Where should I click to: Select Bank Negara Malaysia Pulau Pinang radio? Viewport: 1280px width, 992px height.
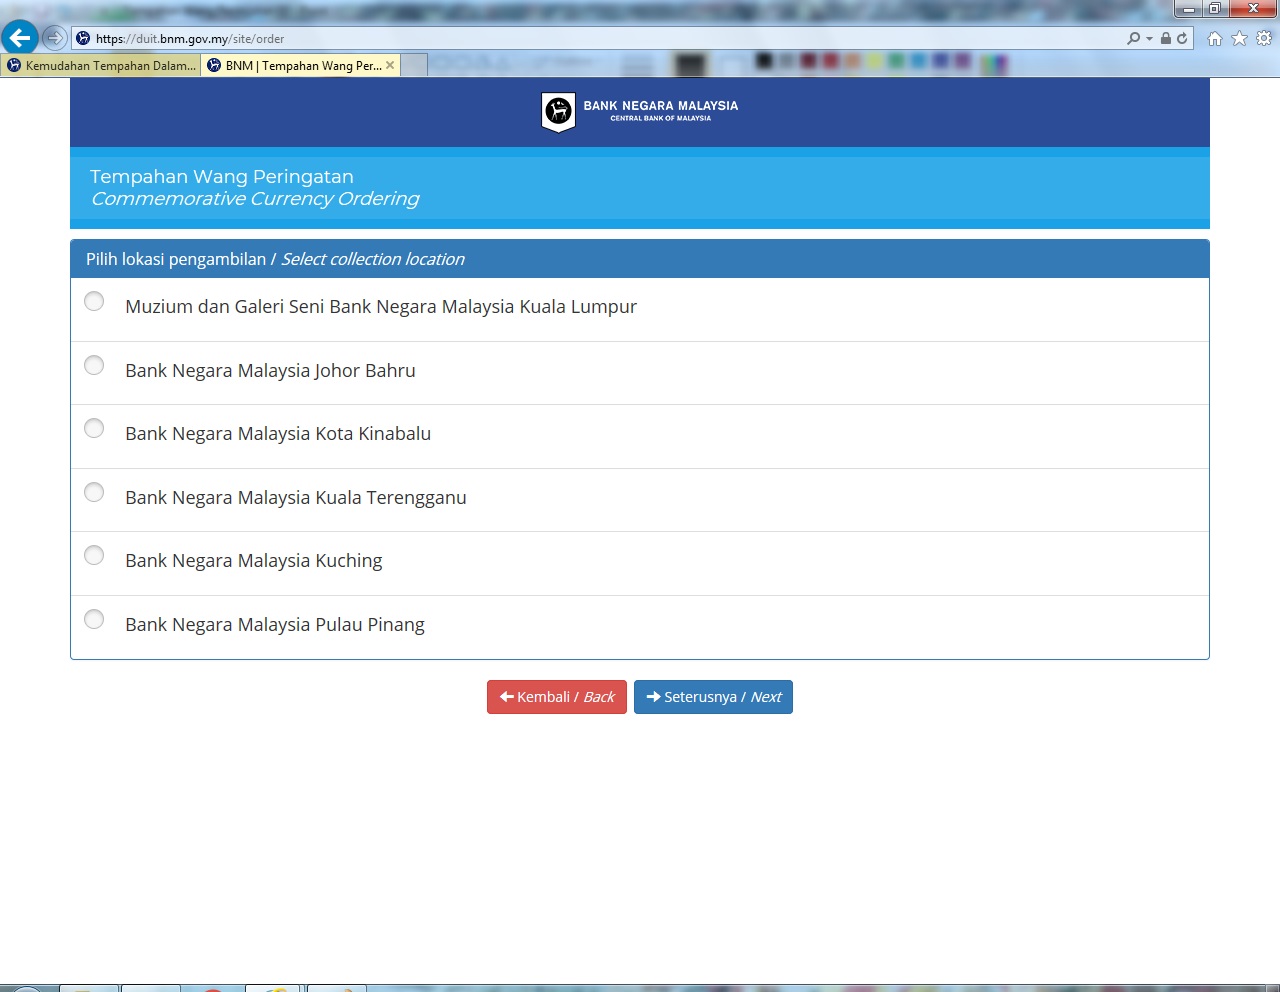pos(94,619)
